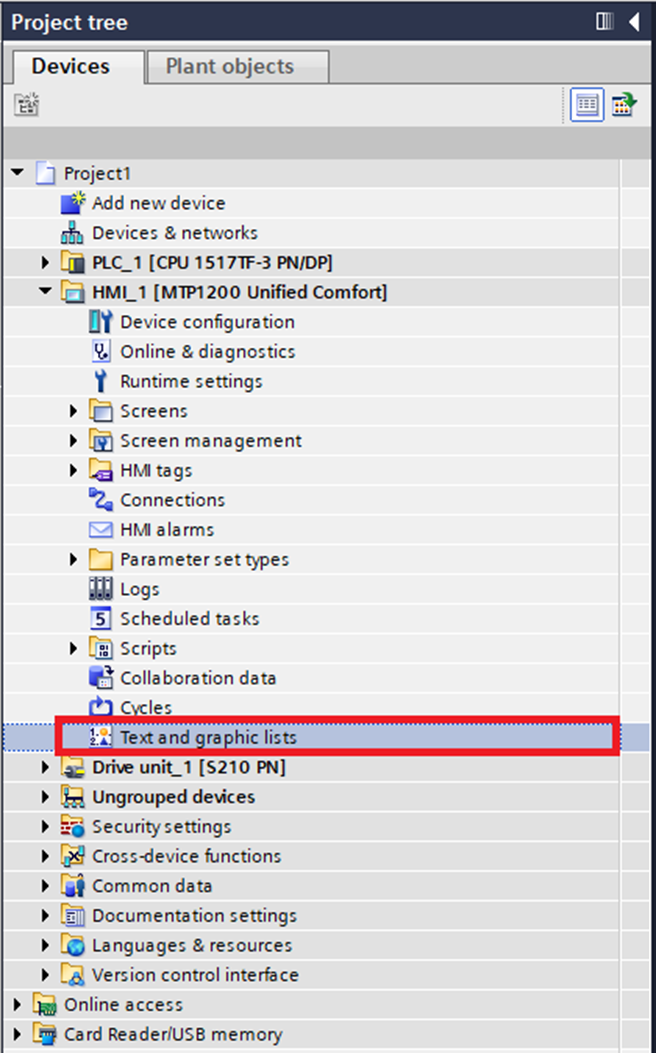Expand Common data

[x=45, y=885]
